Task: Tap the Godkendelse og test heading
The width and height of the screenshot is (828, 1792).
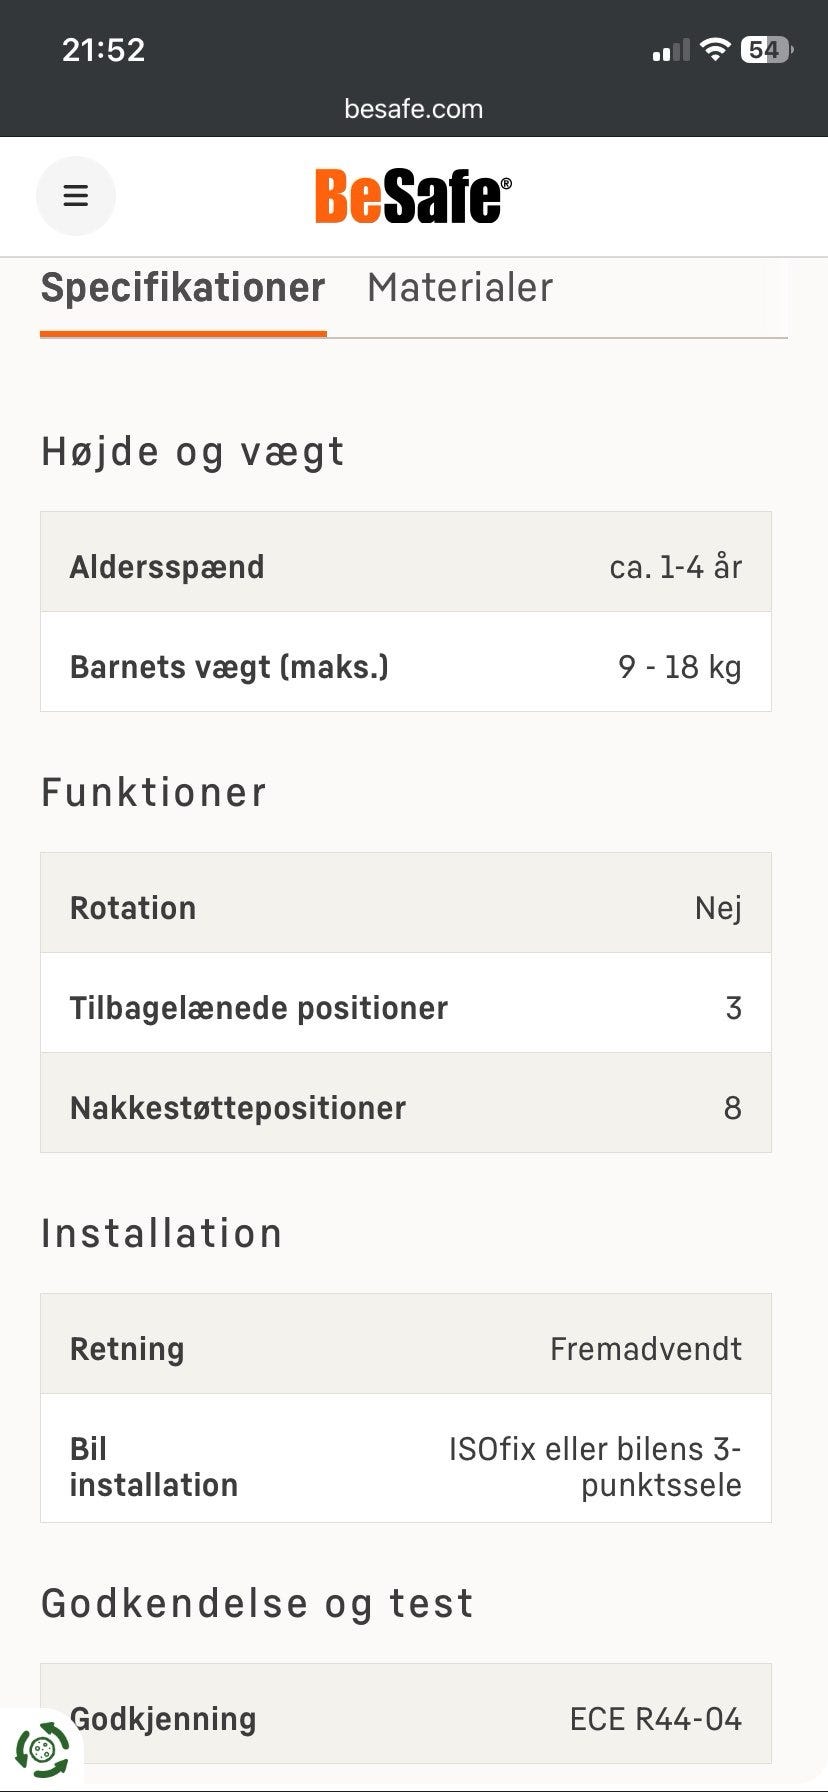Action: point(257,1603)
